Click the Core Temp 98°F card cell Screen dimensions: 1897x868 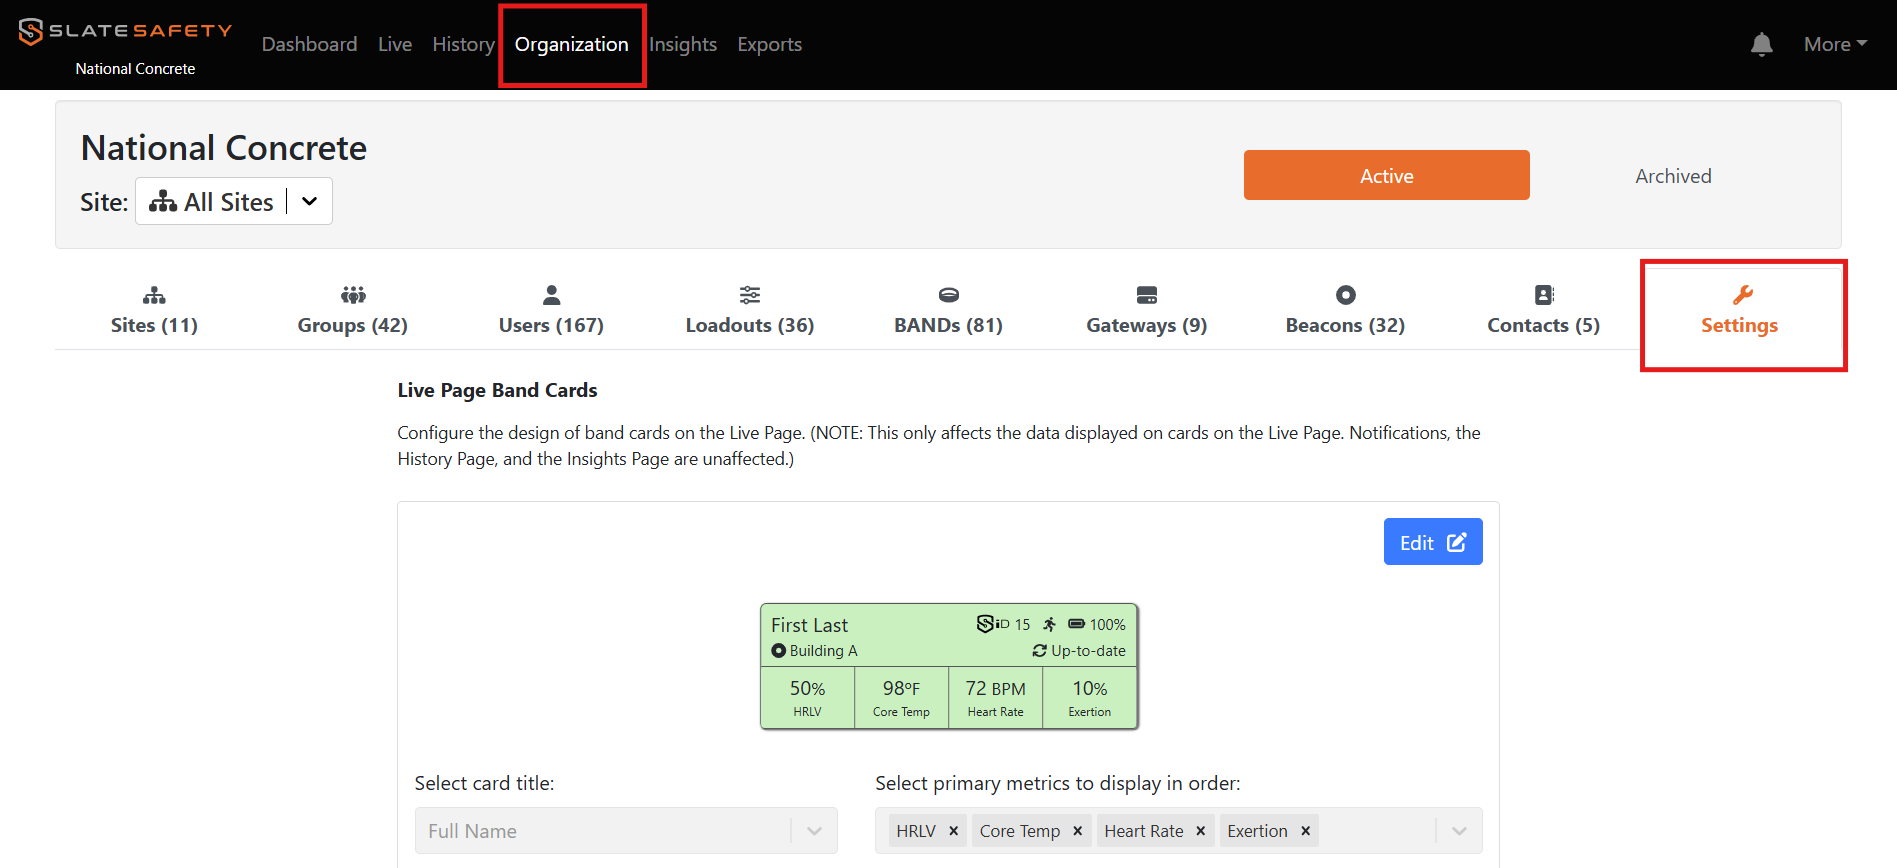901,698
